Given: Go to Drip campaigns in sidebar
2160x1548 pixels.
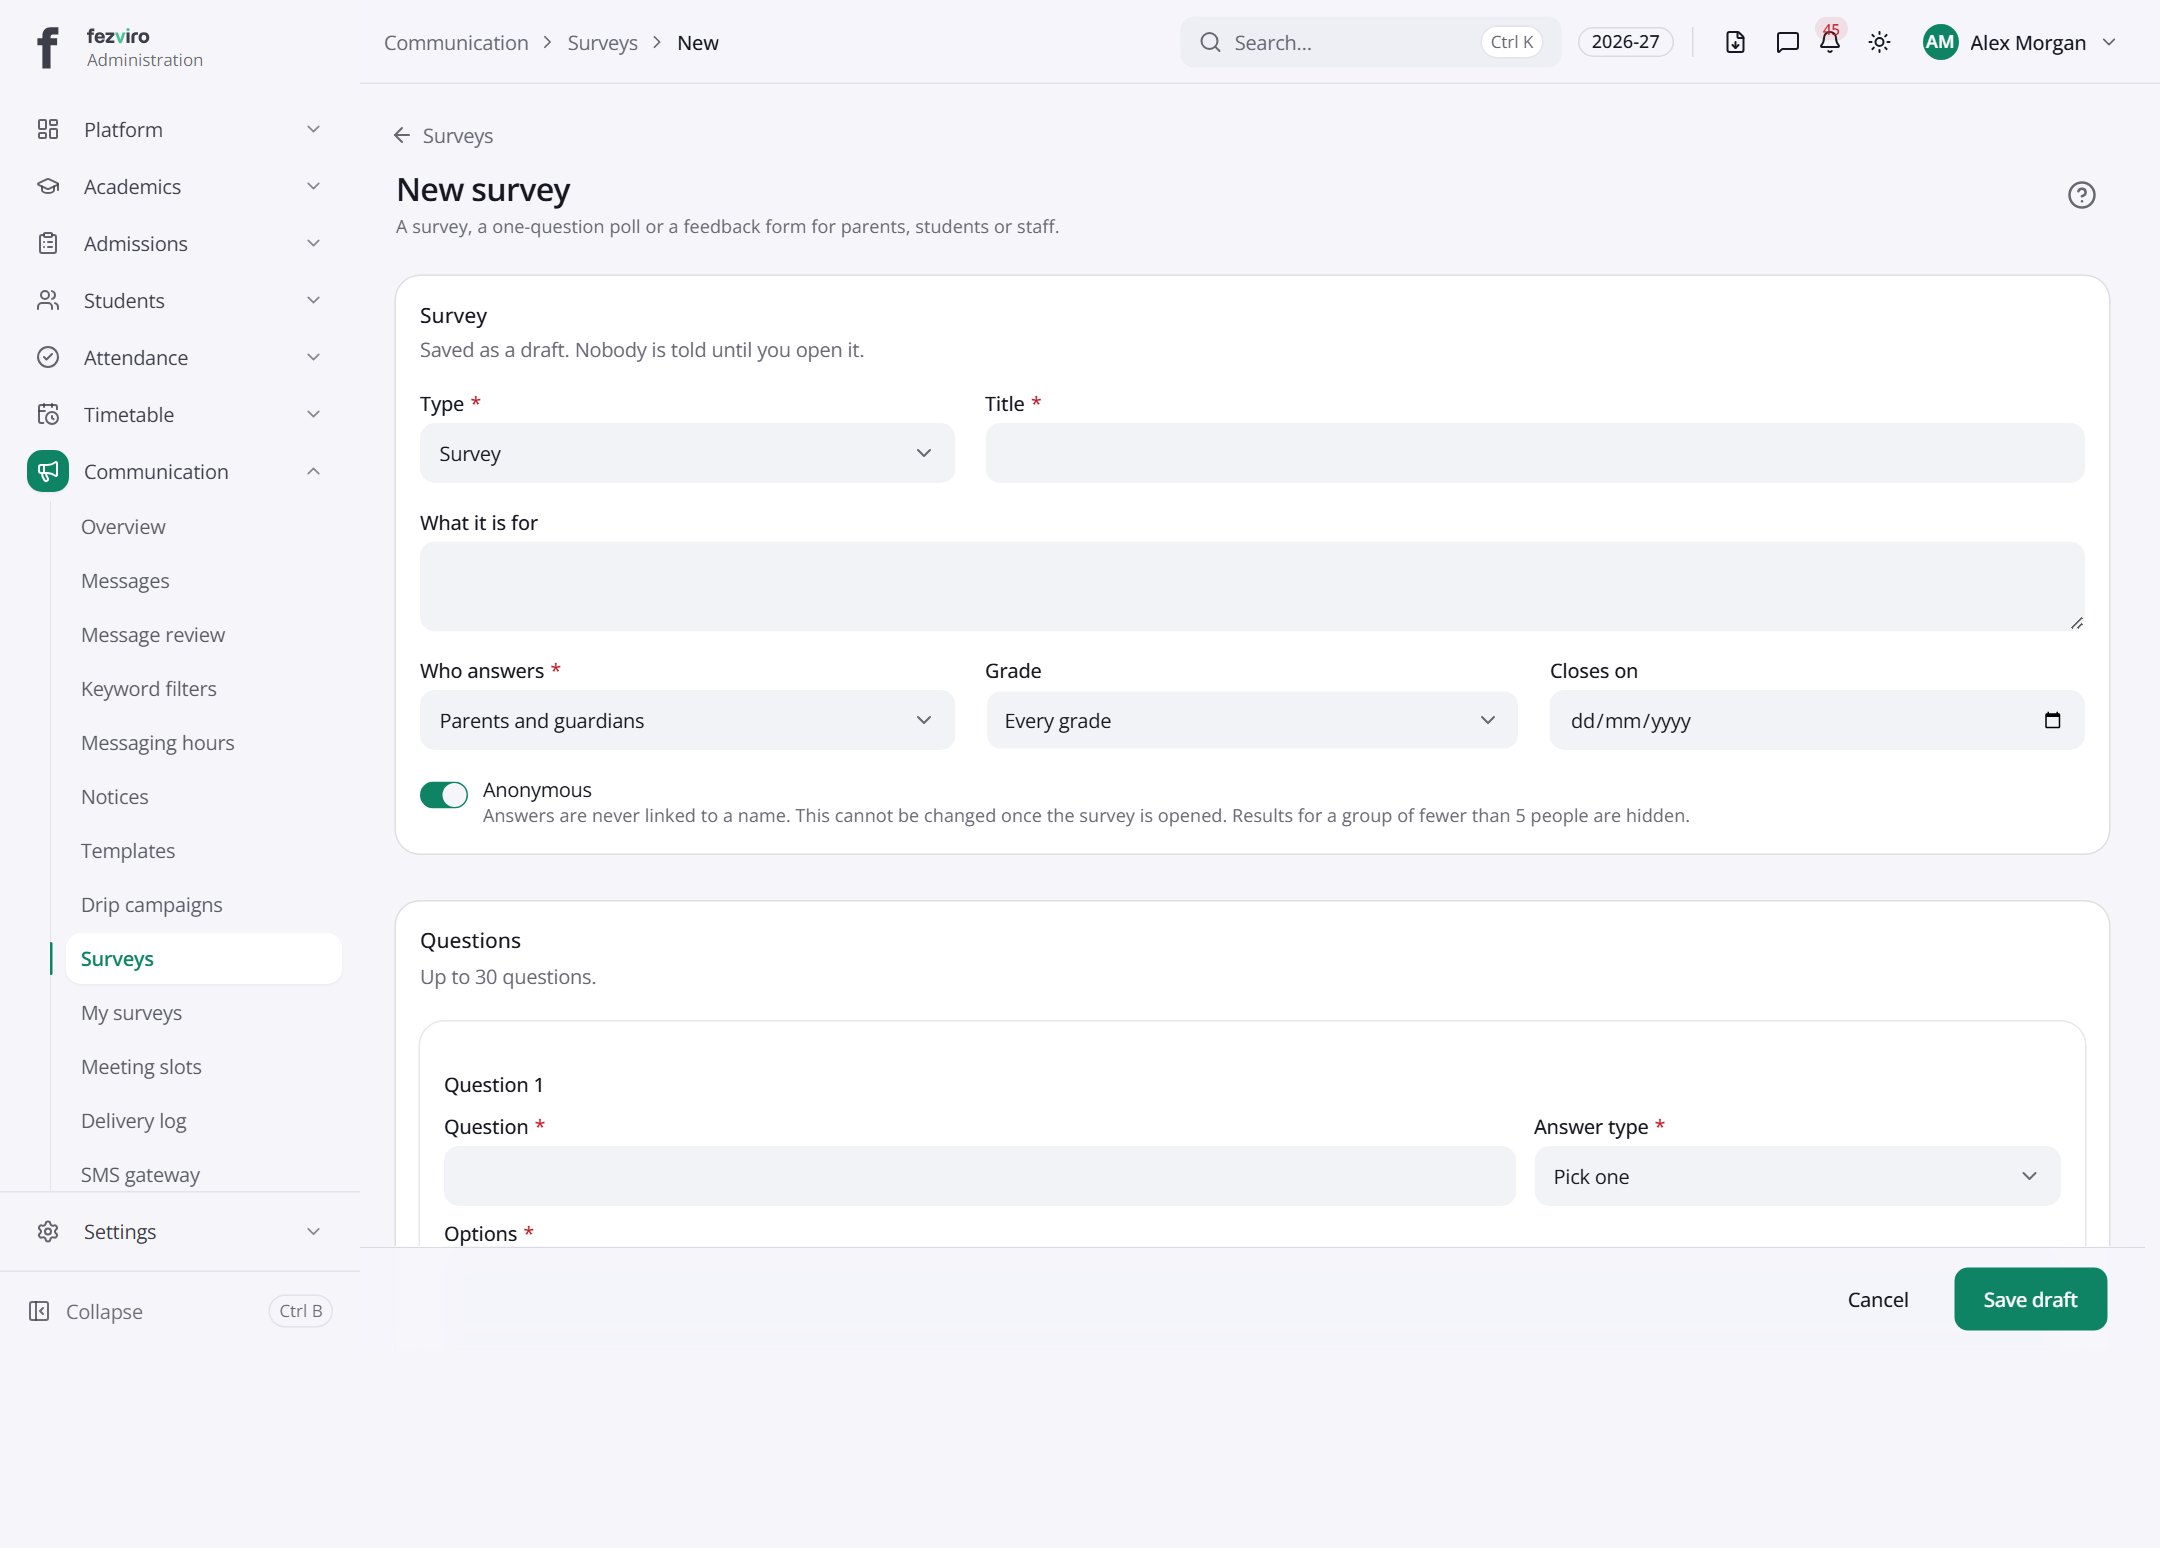Looking at the screenshot, I should [152, 904].
